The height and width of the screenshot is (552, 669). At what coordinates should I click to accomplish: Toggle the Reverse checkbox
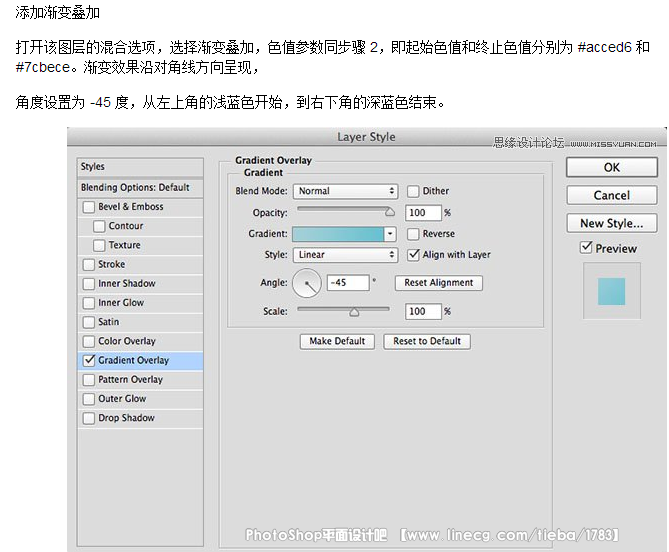(413, 234)
